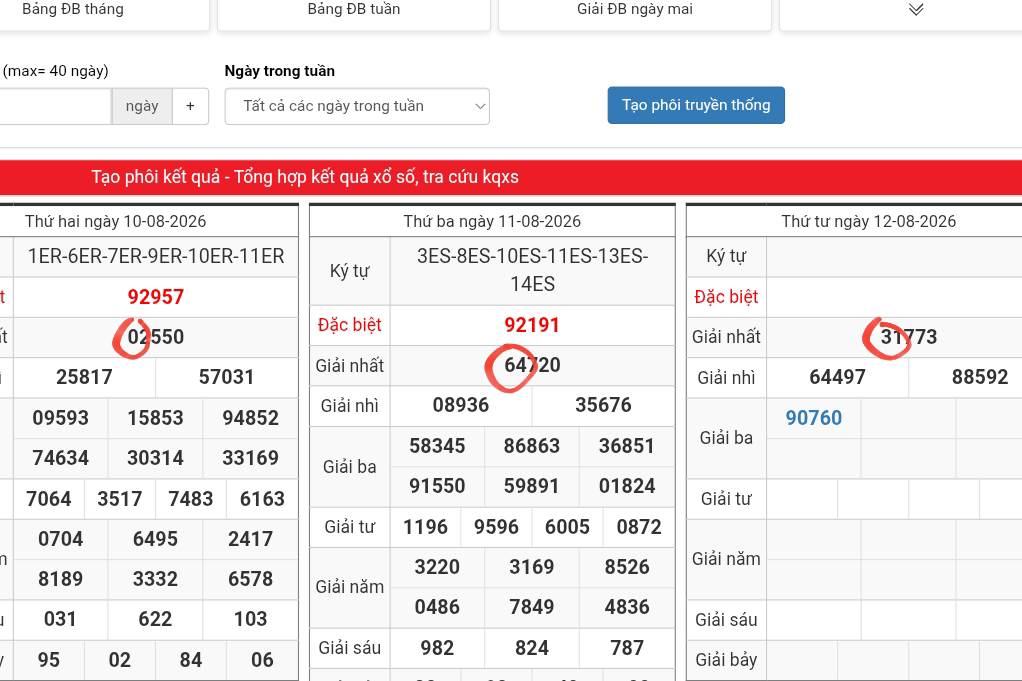Click sixth prize number 622
The image size is (1022, 681).
click(x=155, y=619)
